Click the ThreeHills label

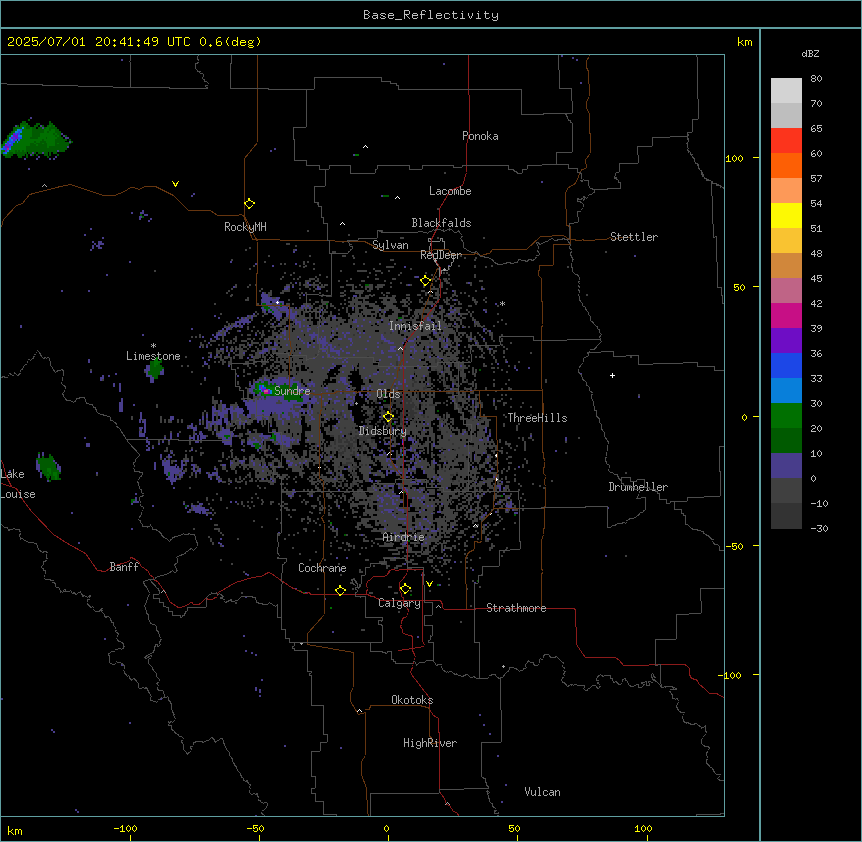(537, 418)
